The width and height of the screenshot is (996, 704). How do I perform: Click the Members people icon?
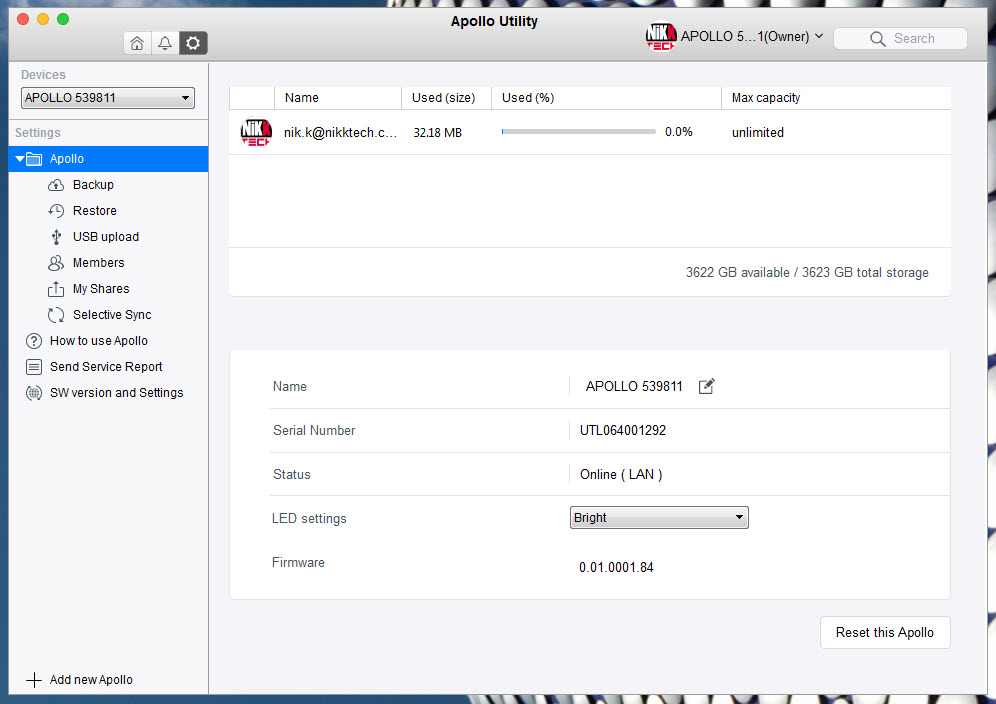(56, 263)
